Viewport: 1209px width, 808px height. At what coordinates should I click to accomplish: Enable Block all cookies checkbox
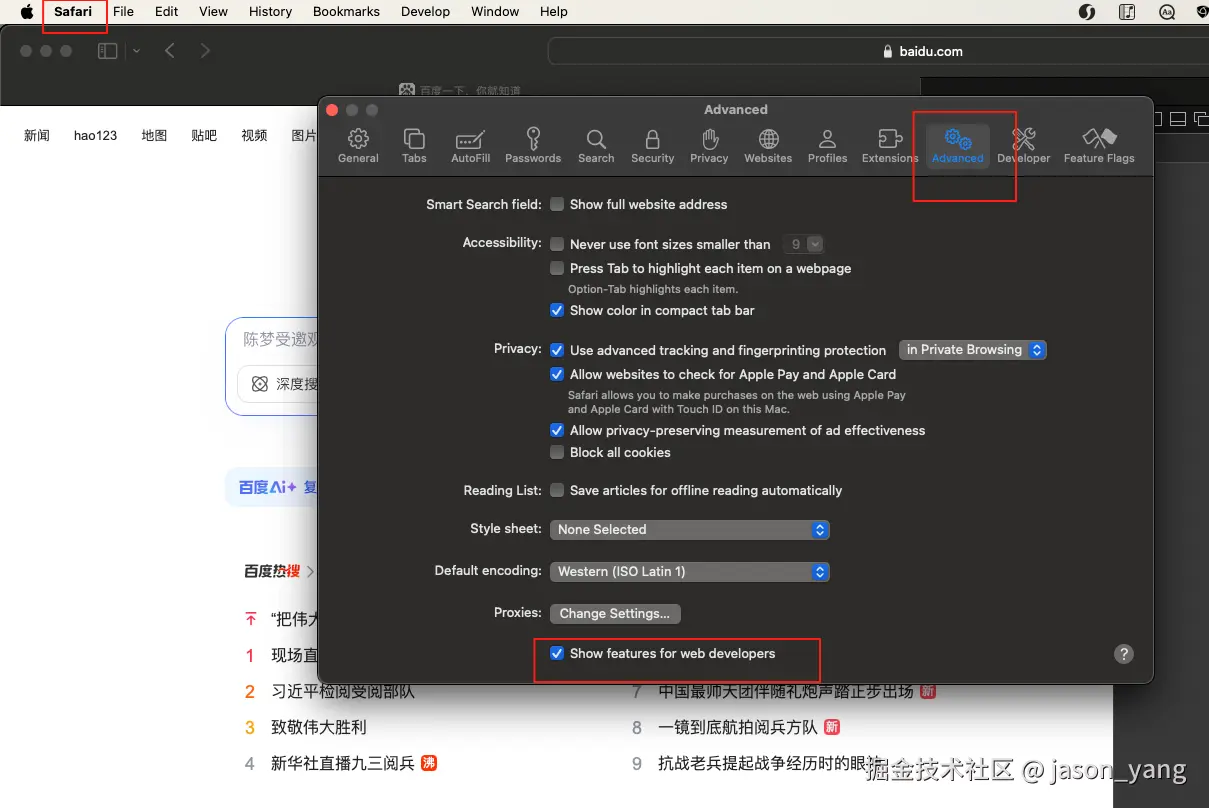557,452
